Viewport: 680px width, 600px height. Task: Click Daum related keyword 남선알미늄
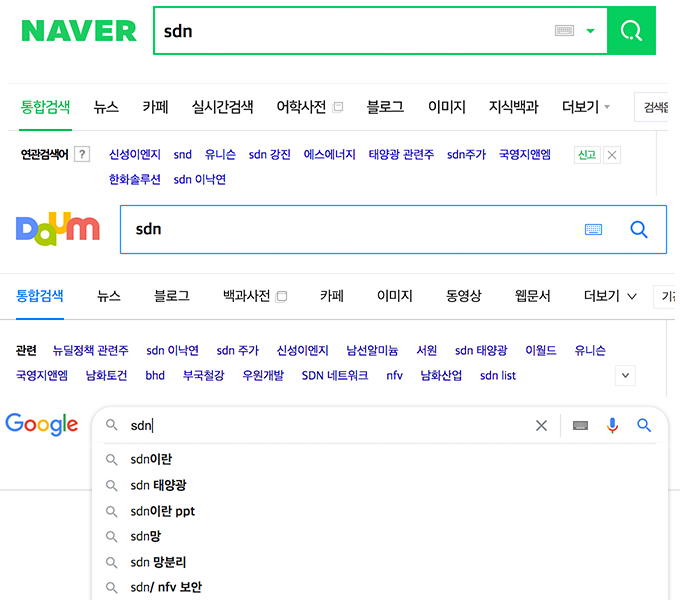click(372, 350)
